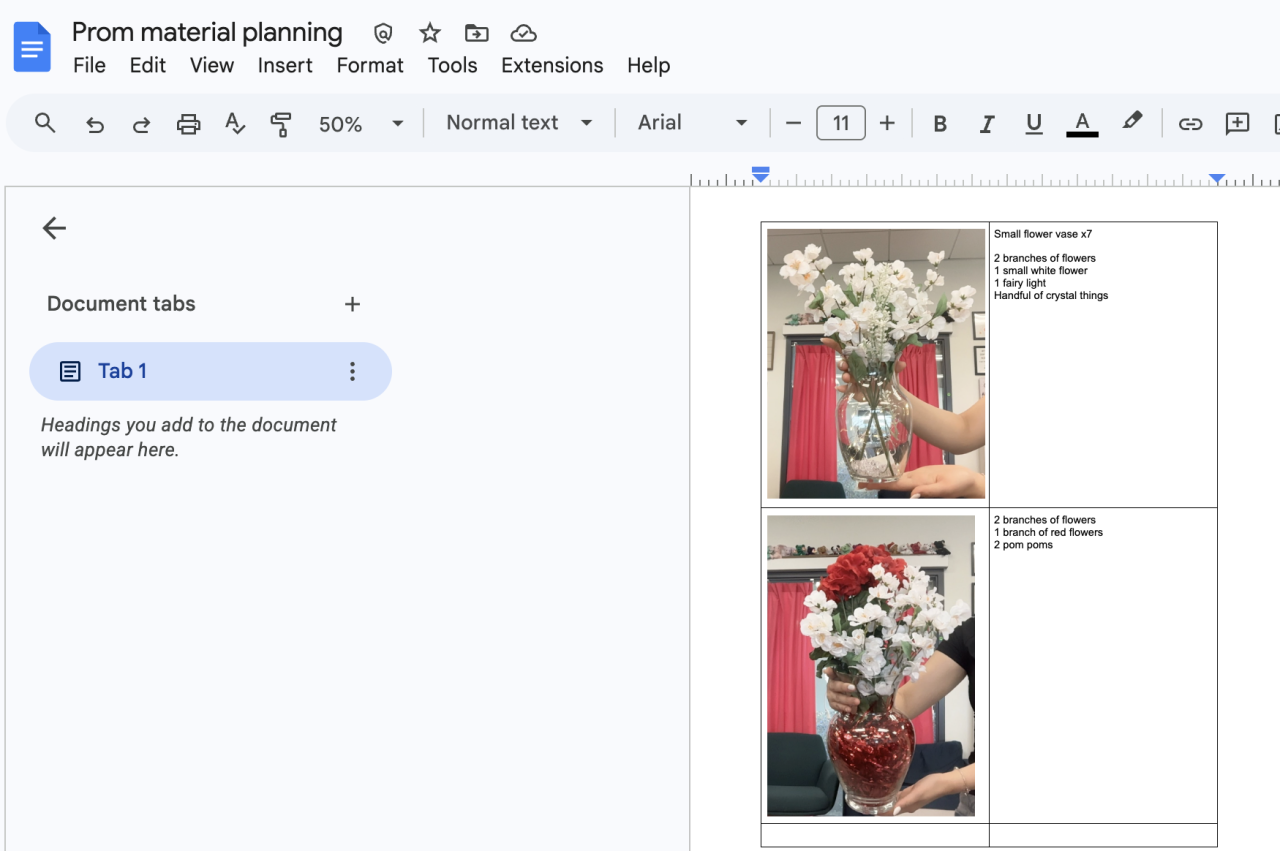Image resolution: width=1280 pixels, height=851 pixels.
Task: Open the Insert menu
Action: [285, 66]
